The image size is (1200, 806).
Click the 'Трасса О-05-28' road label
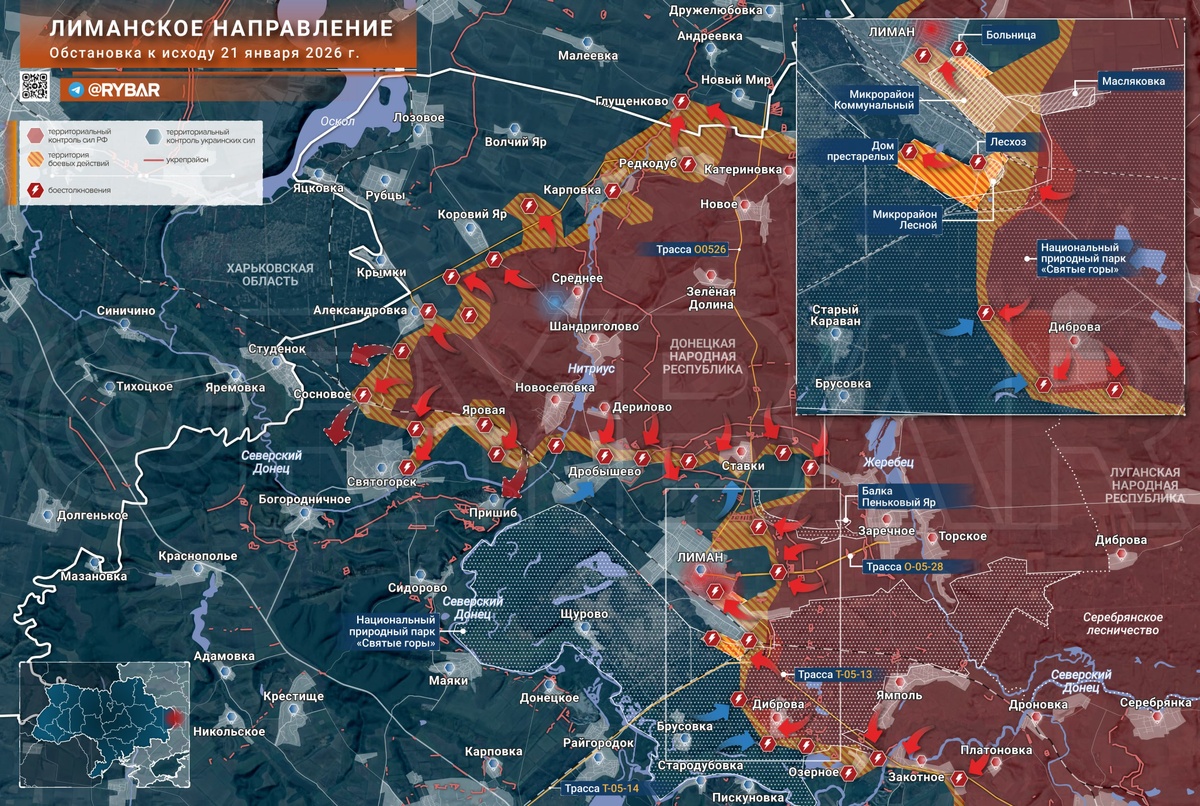[905, 567]
